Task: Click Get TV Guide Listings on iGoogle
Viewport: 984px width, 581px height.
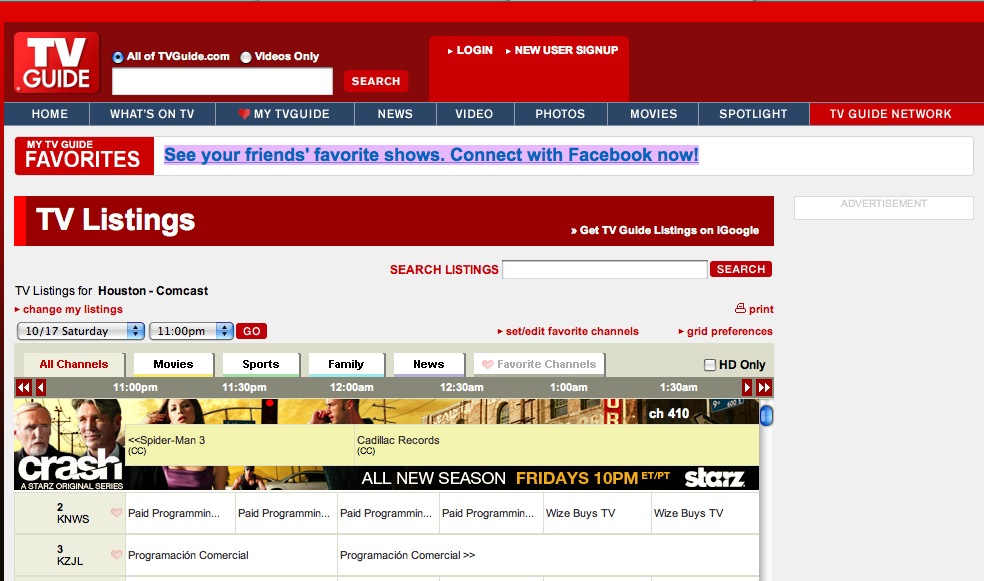Action: 665,230
